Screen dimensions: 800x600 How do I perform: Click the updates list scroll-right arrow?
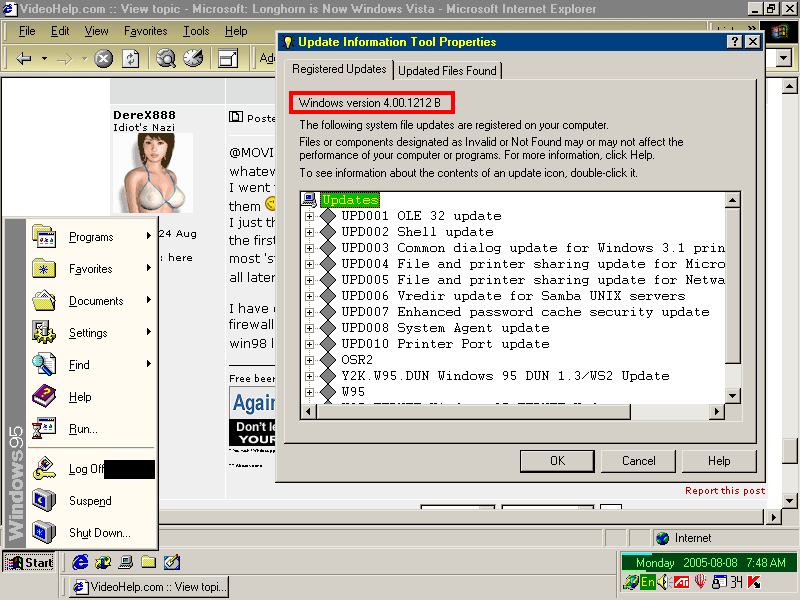(717, 411)
